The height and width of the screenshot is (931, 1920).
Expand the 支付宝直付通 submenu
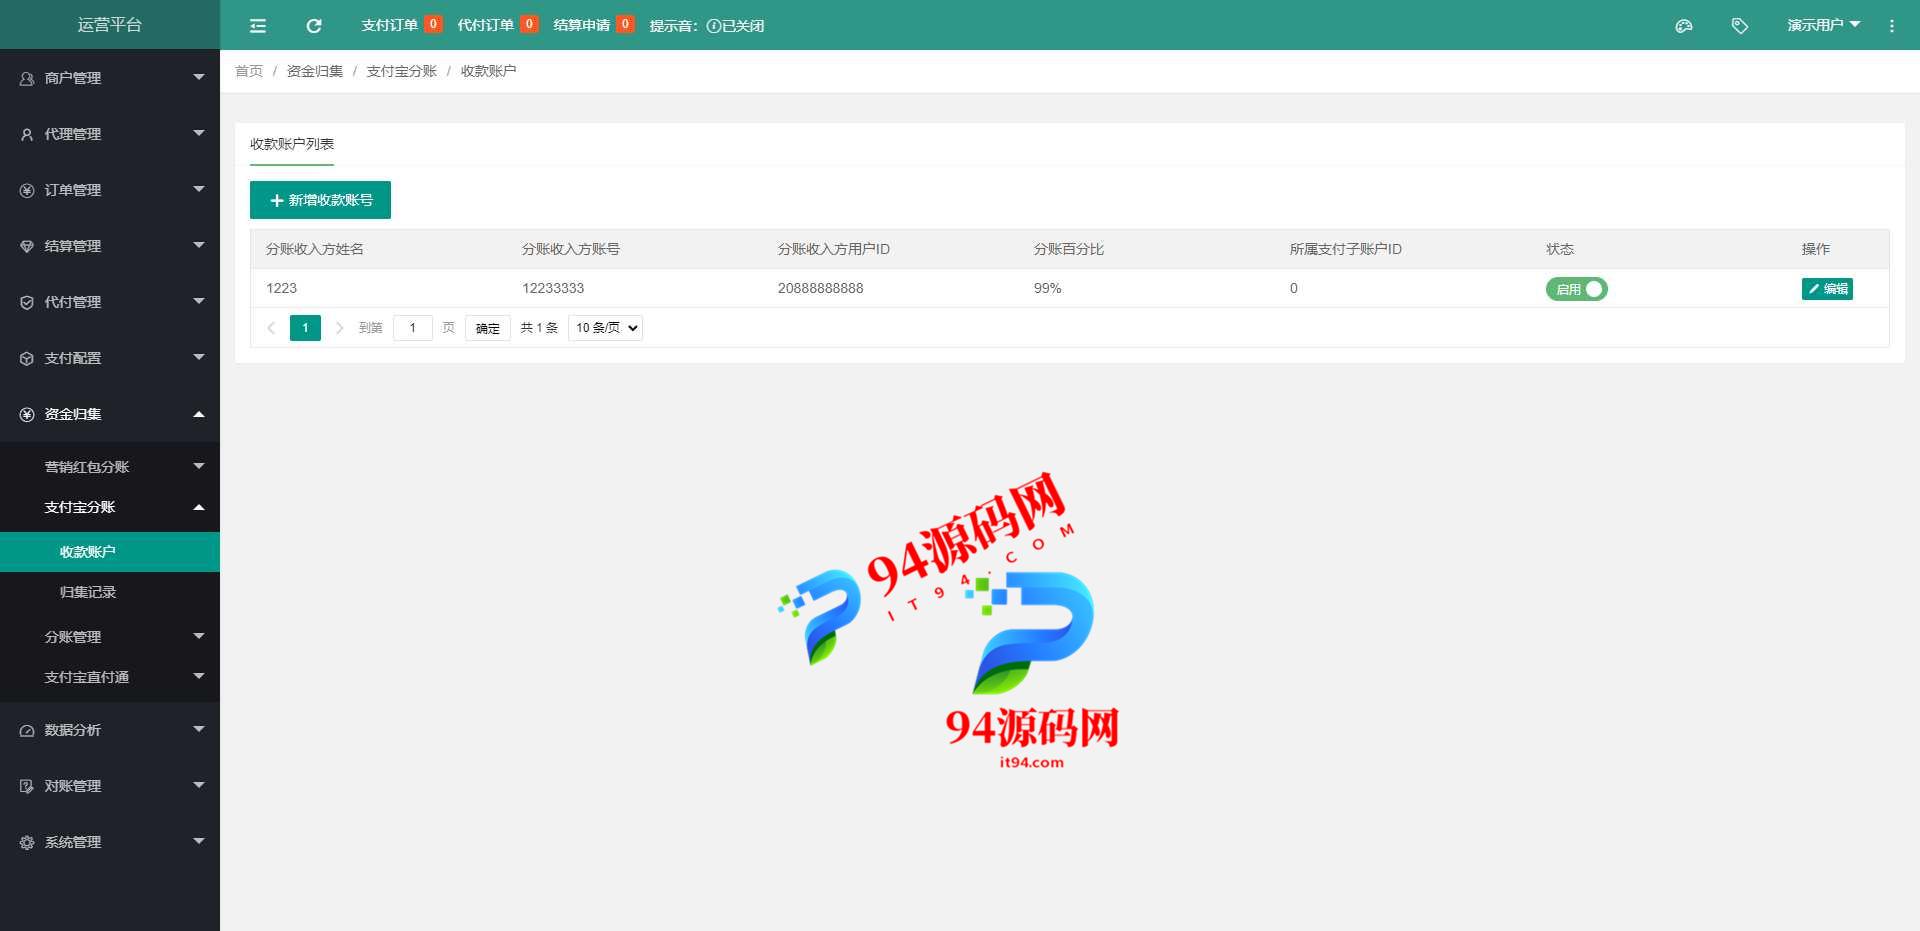point(110,677)
